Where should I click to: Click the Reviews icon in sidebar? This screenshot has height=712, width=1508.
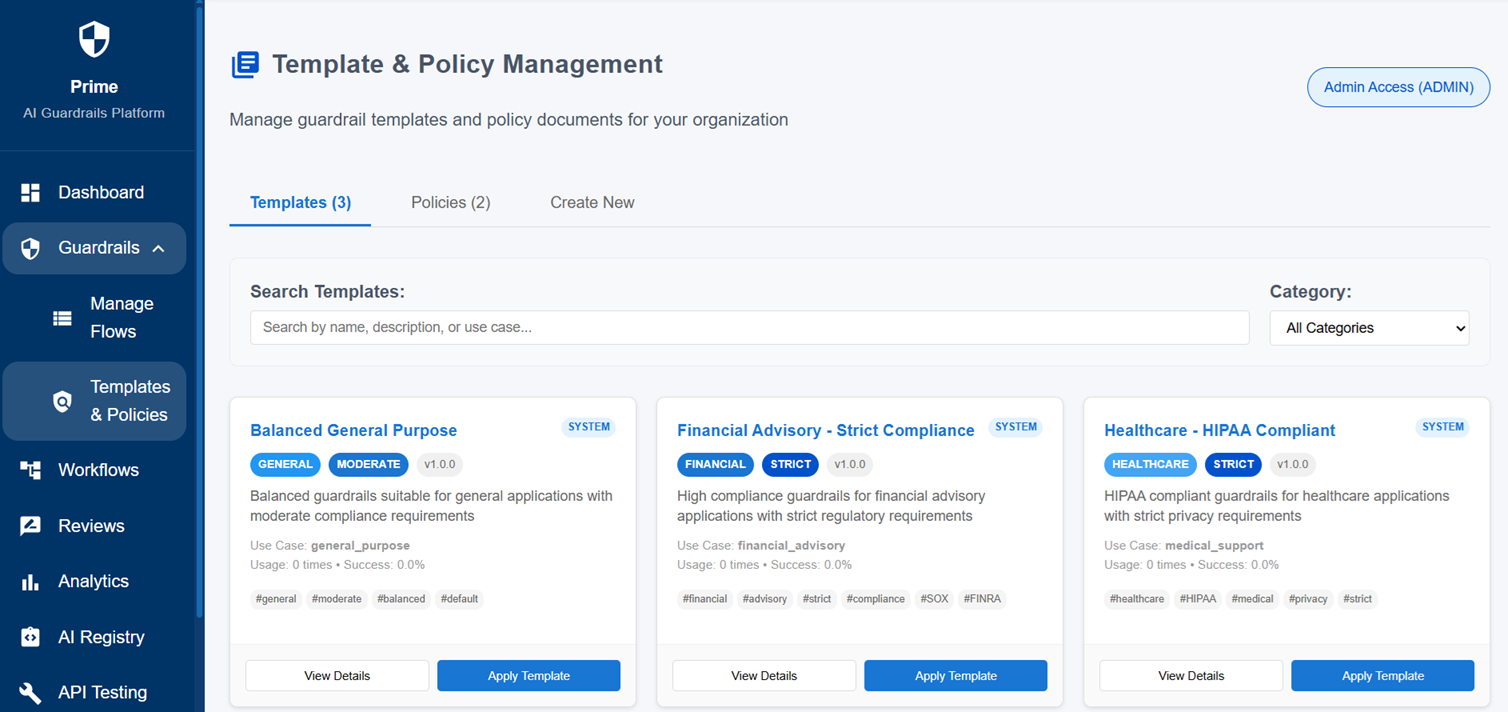coord(31,526)
